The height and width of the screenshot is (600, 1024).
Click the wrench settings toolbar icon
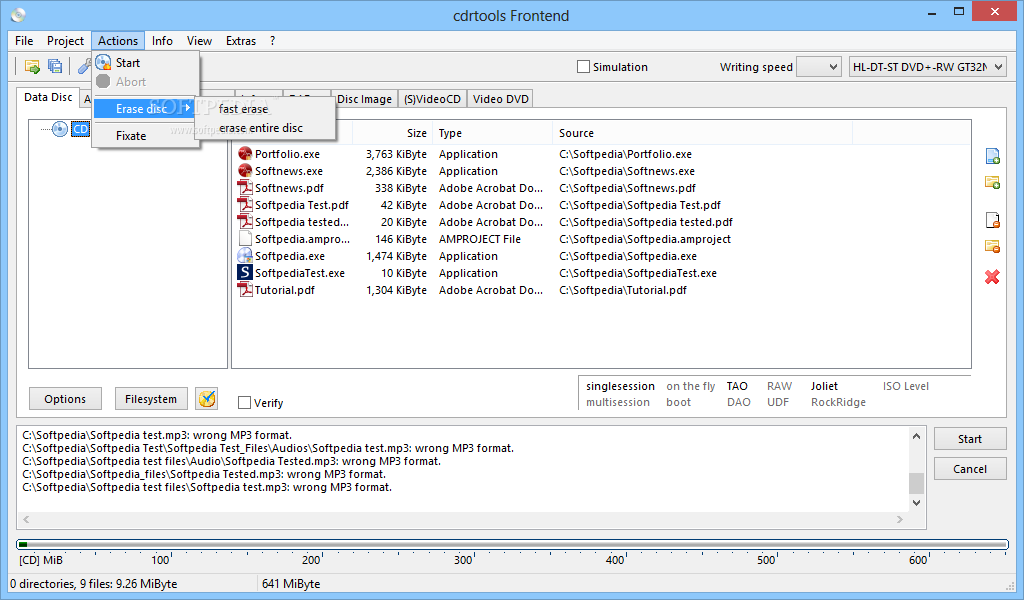84,66
